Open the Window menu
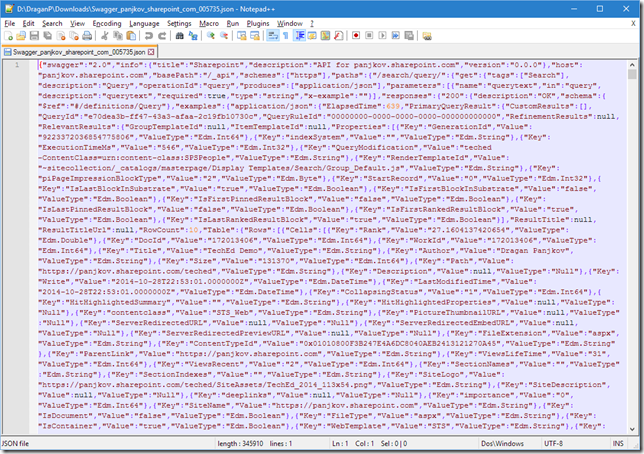Viewport: 644px width, 454px height. 290,23
